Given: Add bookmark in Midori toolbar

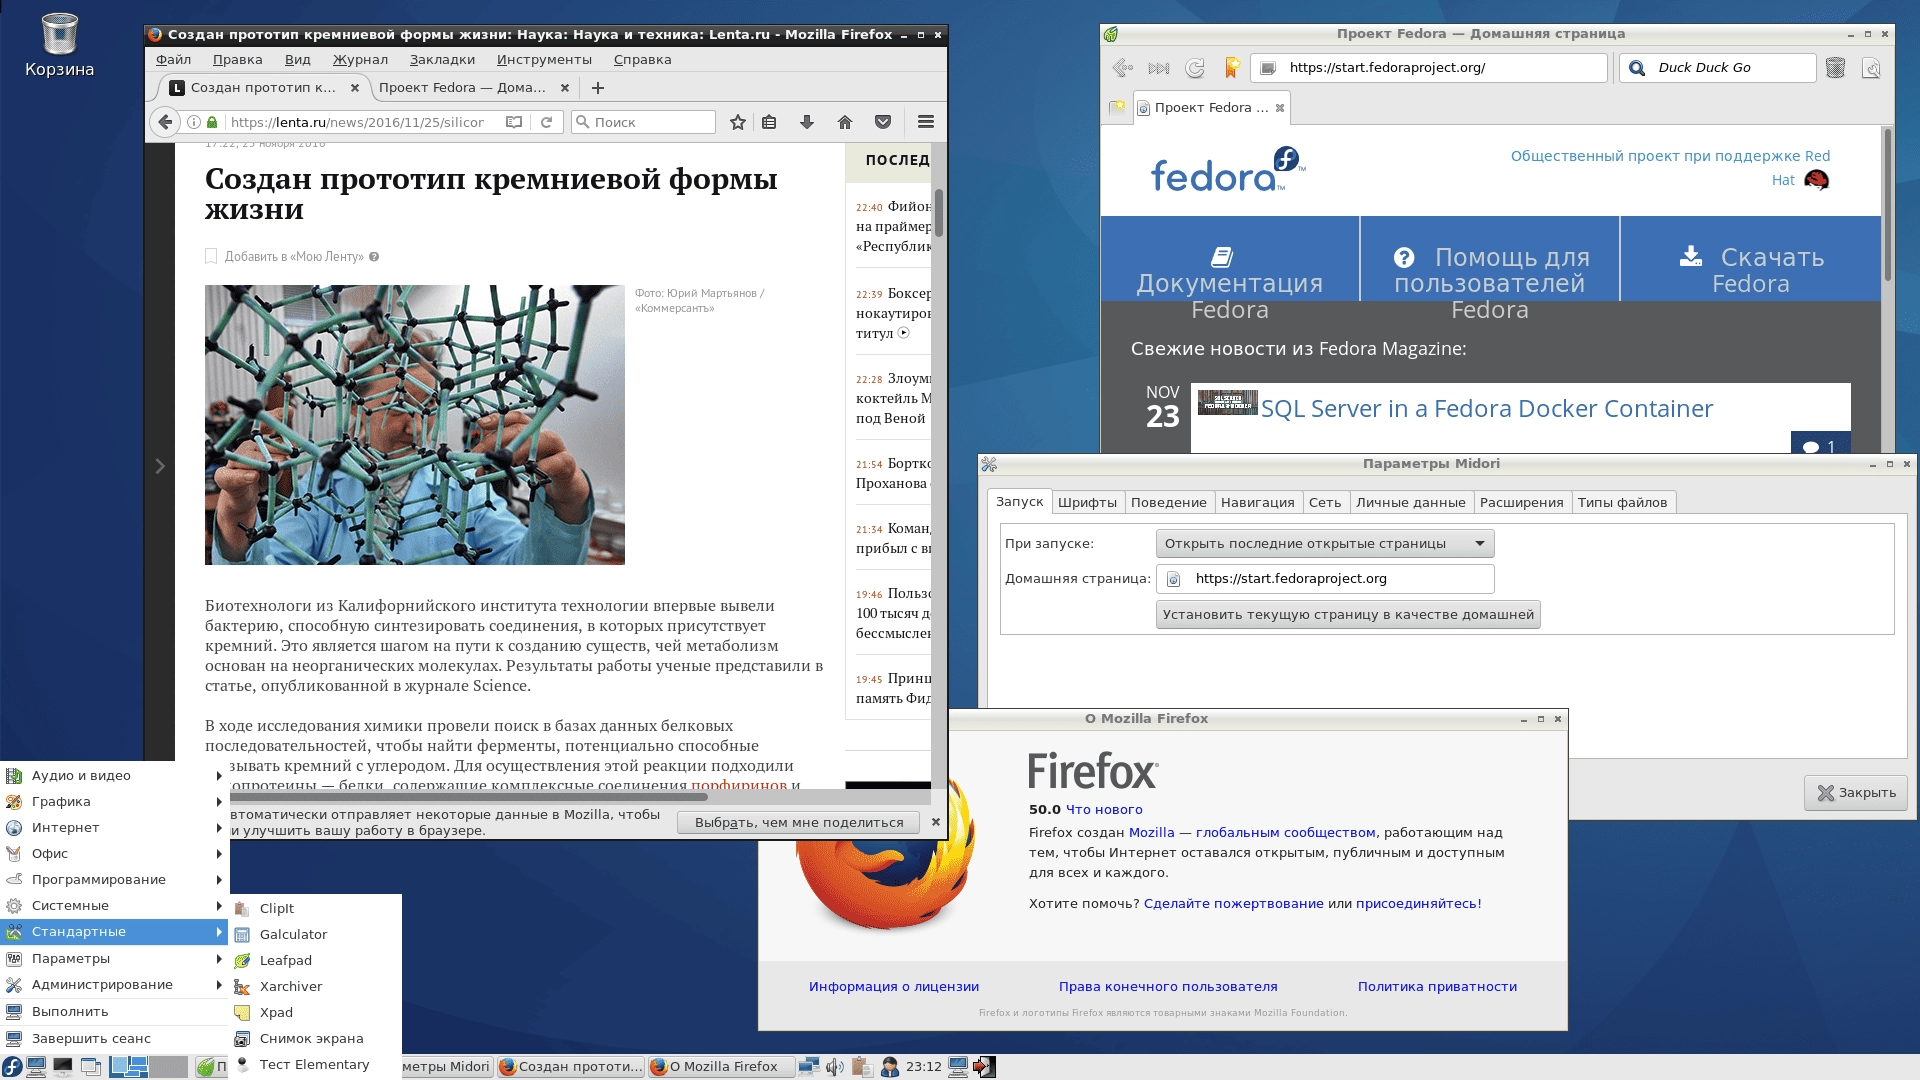Looking at the screenshot, I should [1232, 68].
